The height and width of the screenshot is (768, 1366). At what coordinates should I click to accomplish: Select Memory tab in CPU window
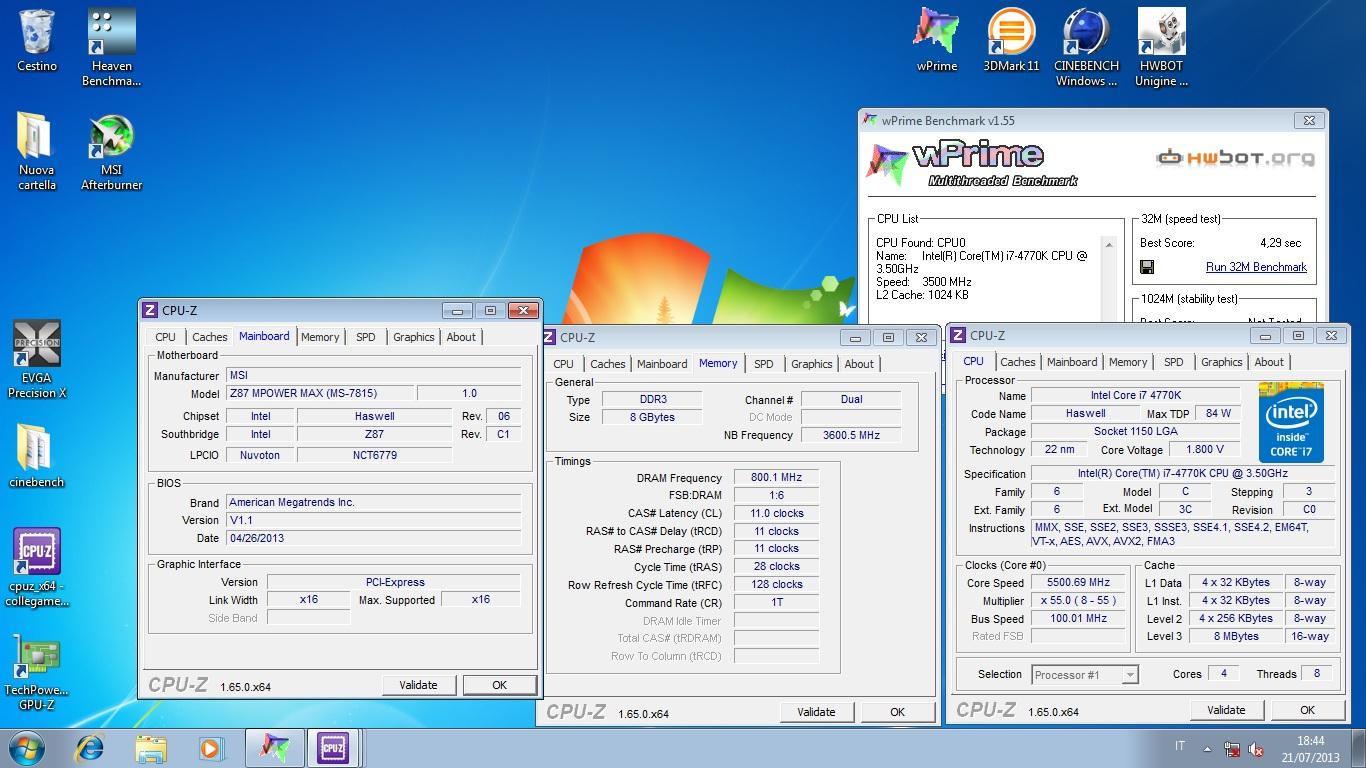tap(1128, 362)
